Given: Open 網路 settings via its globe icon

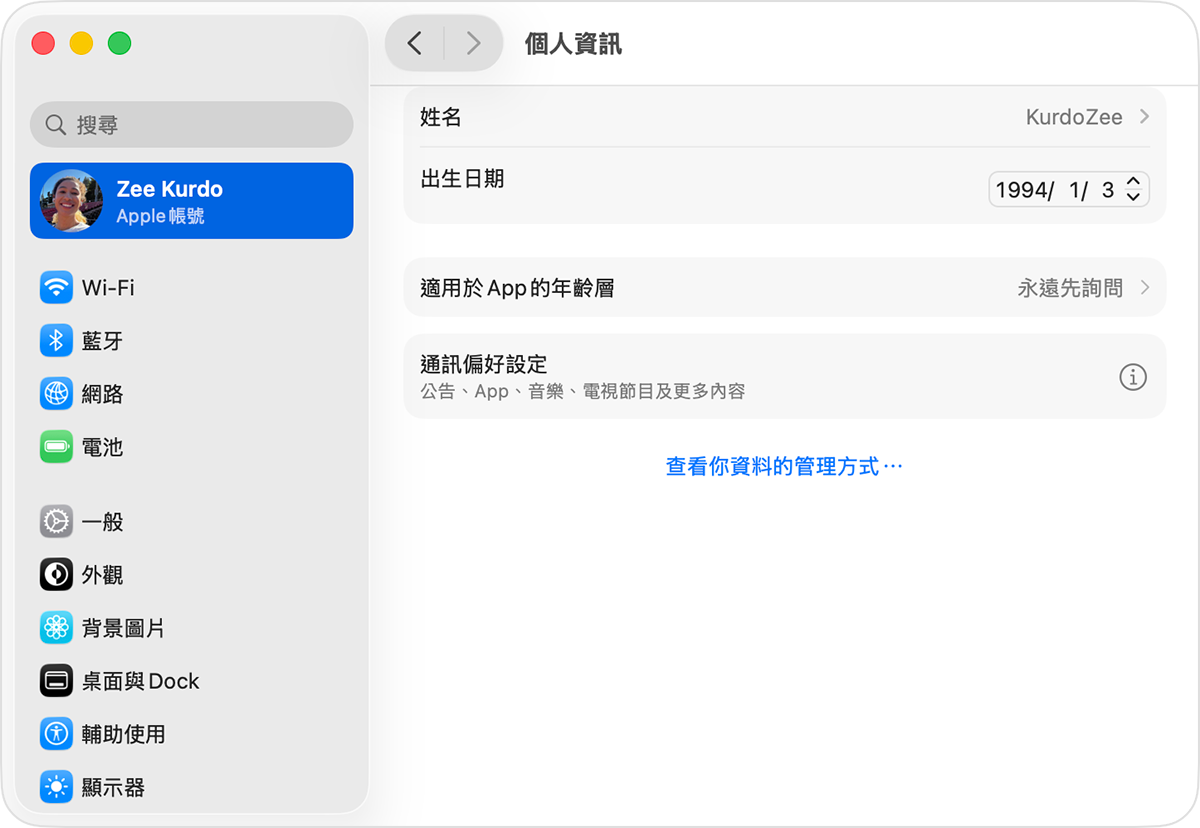Looking at the screenshot, I should coord(57,393).
